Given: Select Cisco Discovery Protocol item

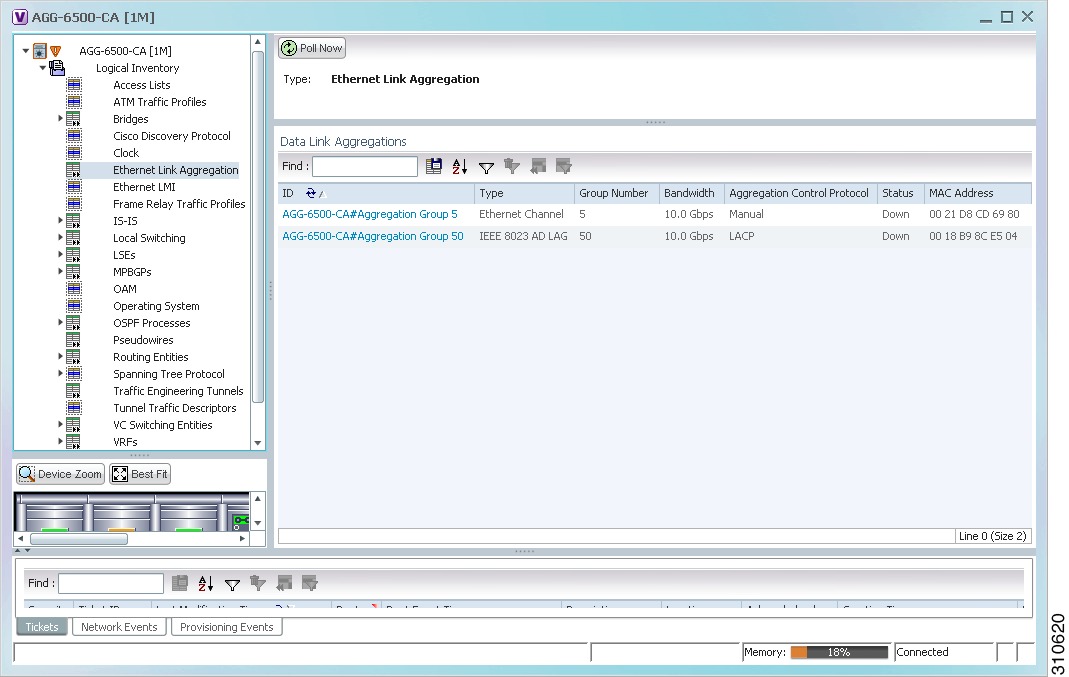Looking at the screenshot, I should pos(172,136).
